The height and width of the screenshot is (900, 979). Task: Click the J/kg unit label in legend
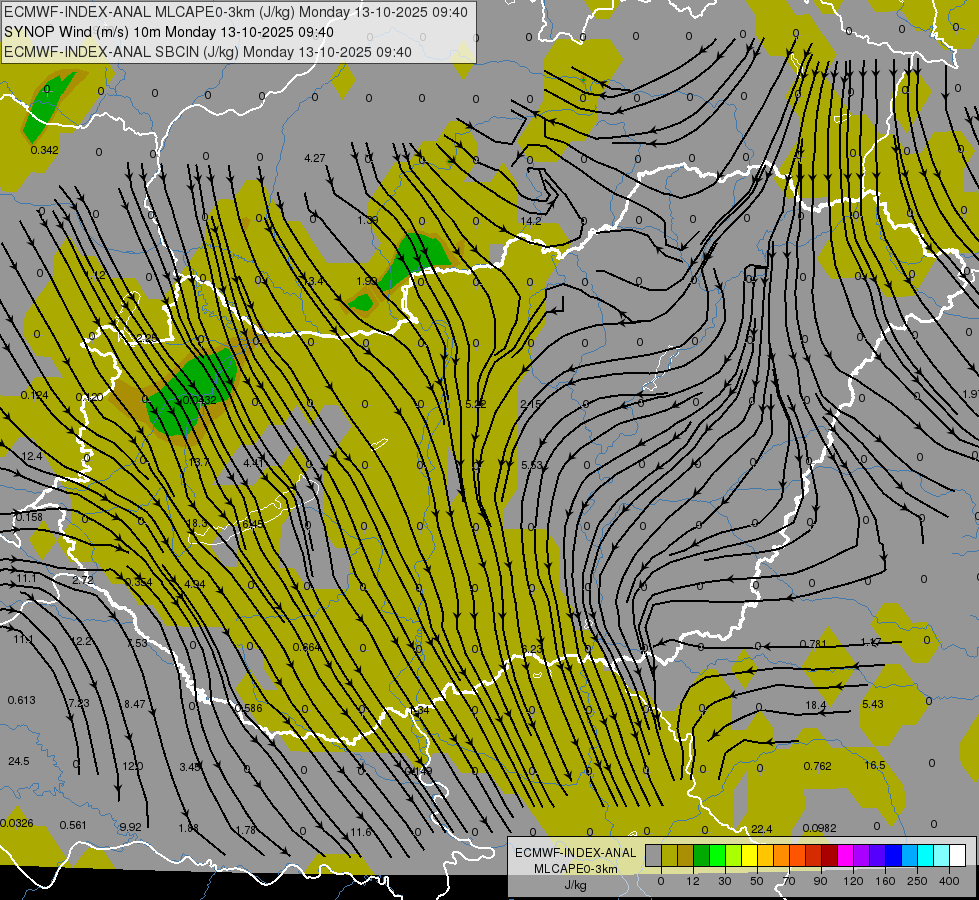pos(576,885)
